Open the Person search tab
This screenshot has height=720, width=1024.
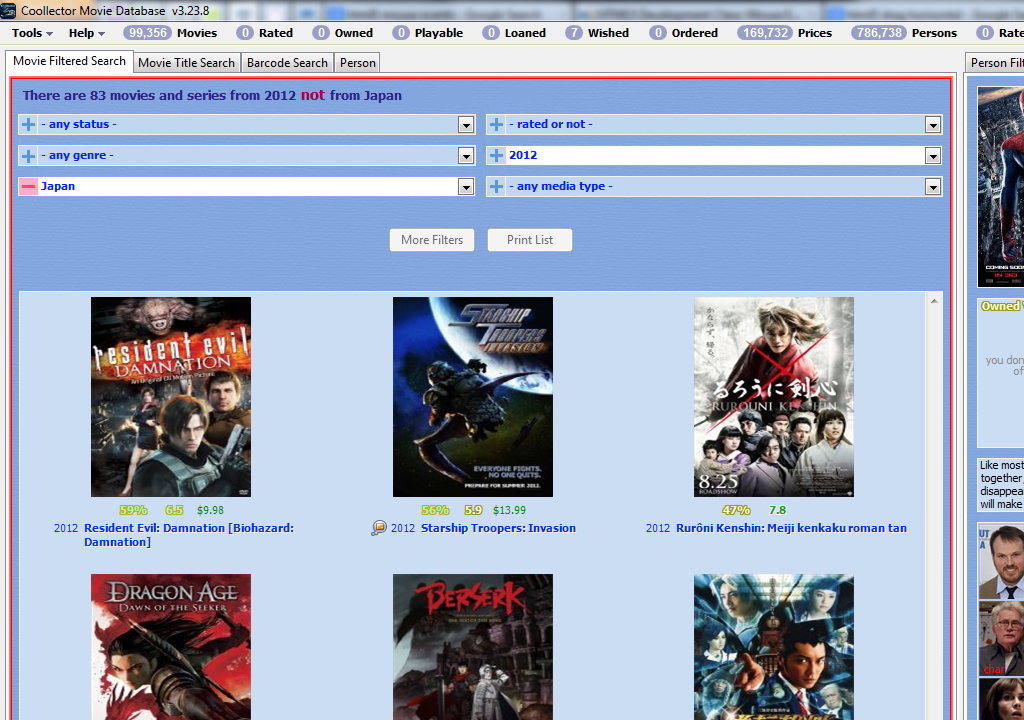(x=358, y=63)
